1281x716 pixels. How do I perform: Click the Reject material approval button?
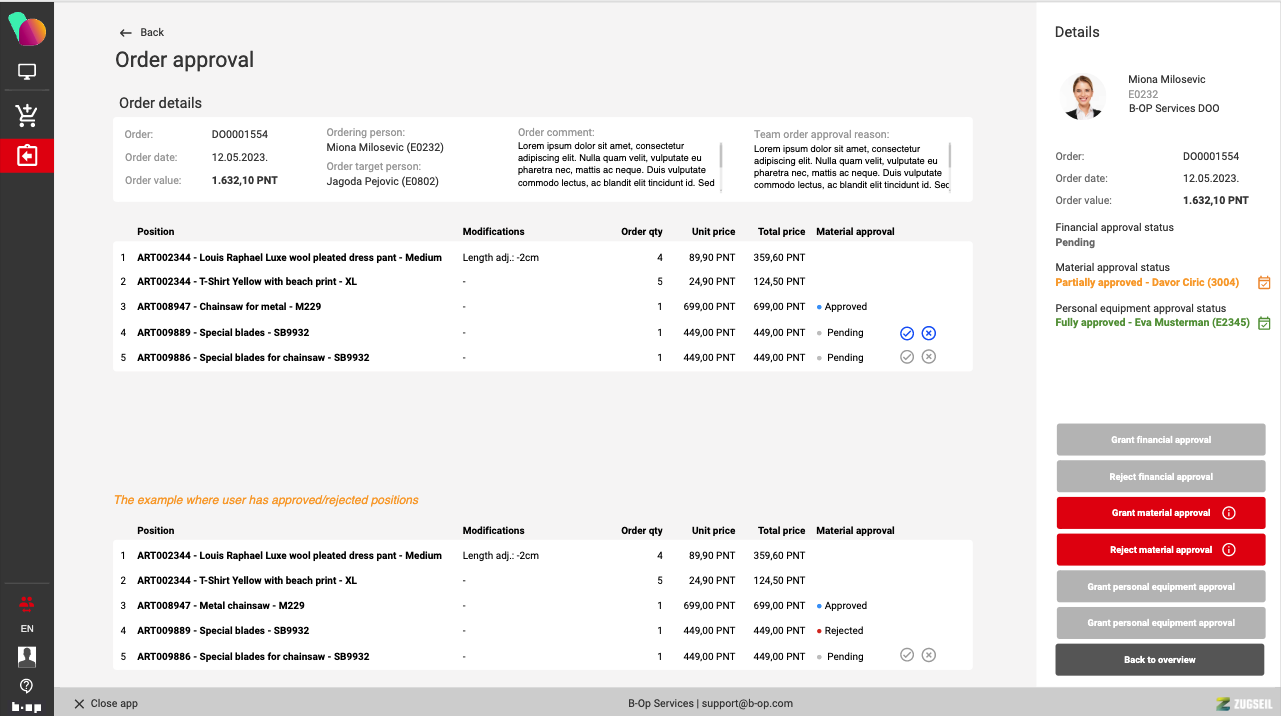click(x=1160, y=550)
